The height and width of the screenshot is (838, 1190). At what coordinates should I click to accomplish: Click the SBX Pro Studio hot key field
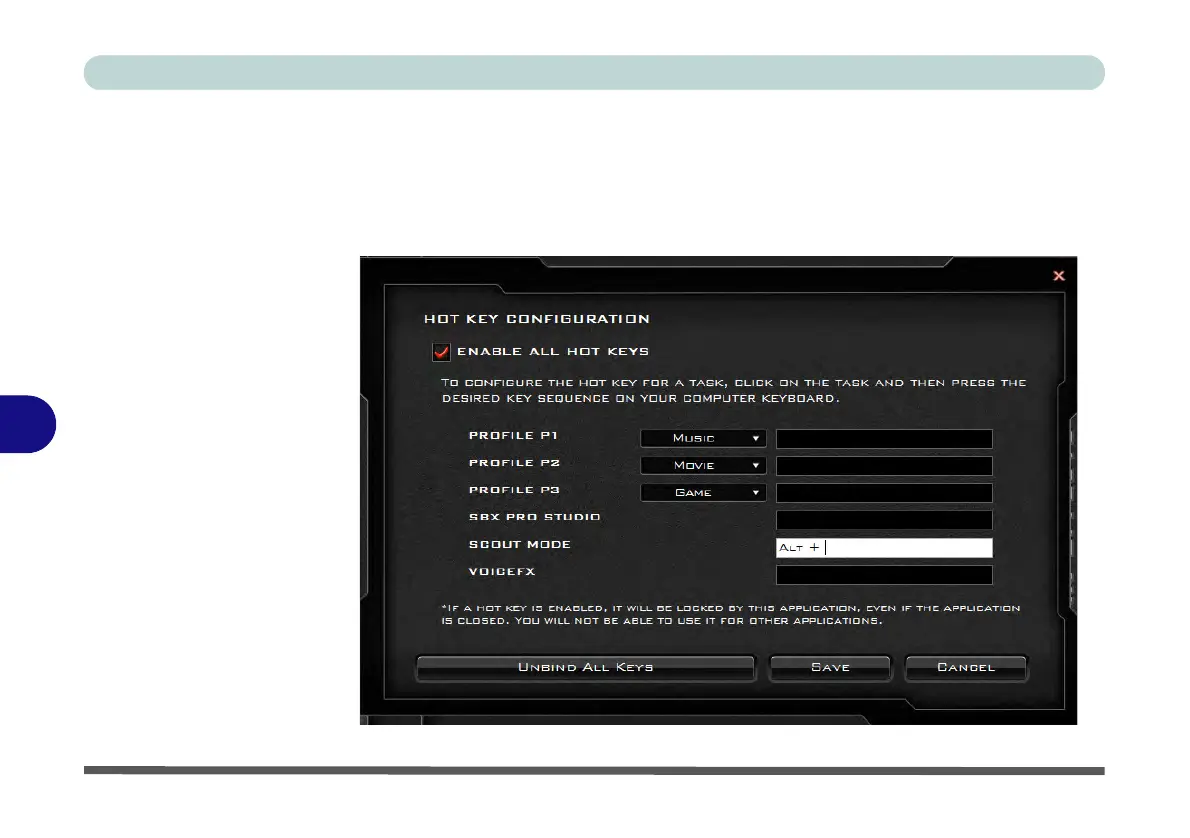884,520
